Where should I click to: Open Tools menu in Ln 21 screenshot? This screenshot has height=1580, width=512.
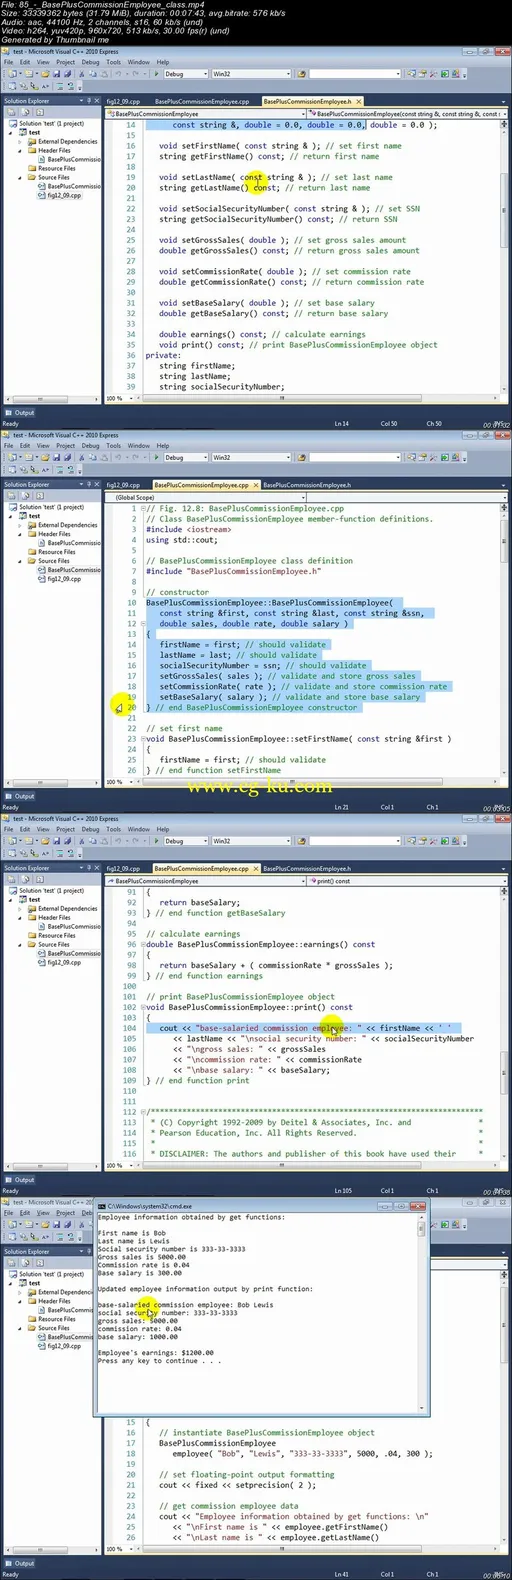[x=114, y=446]
